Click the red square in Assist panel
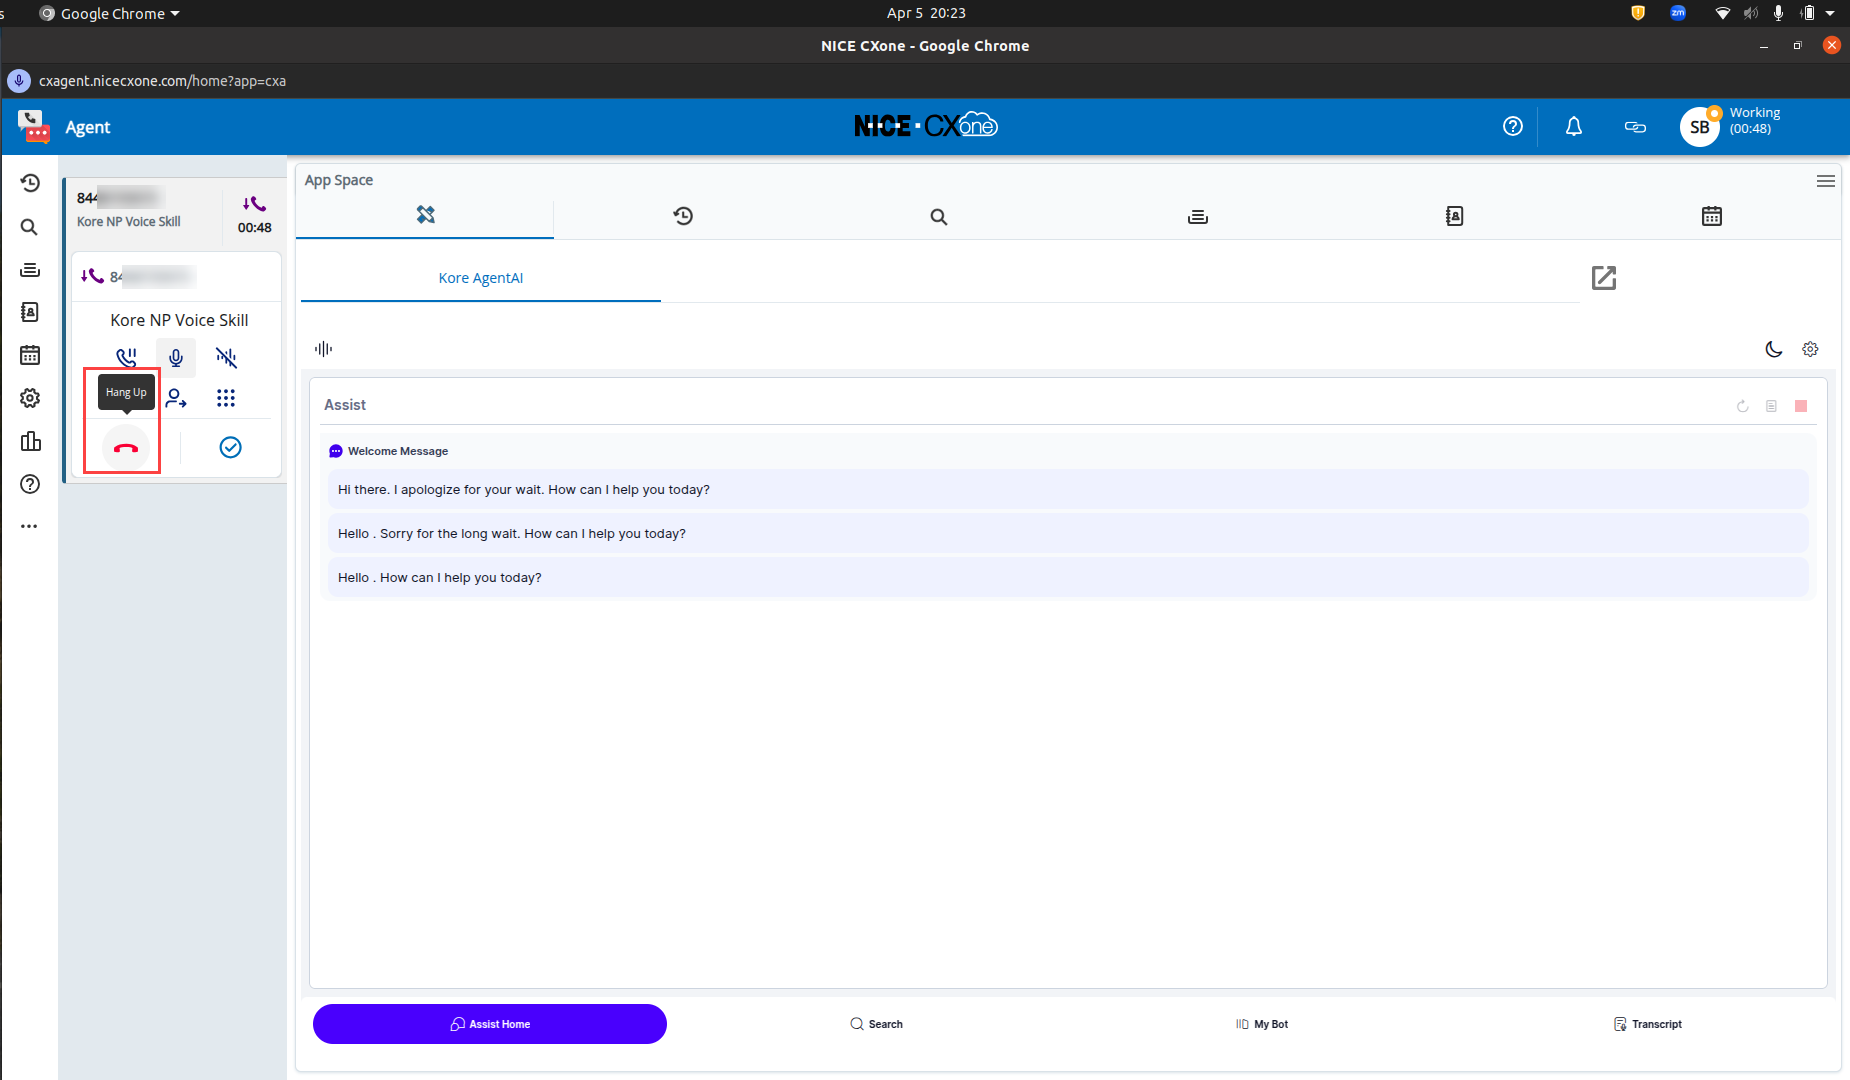 pos(1801,406)
